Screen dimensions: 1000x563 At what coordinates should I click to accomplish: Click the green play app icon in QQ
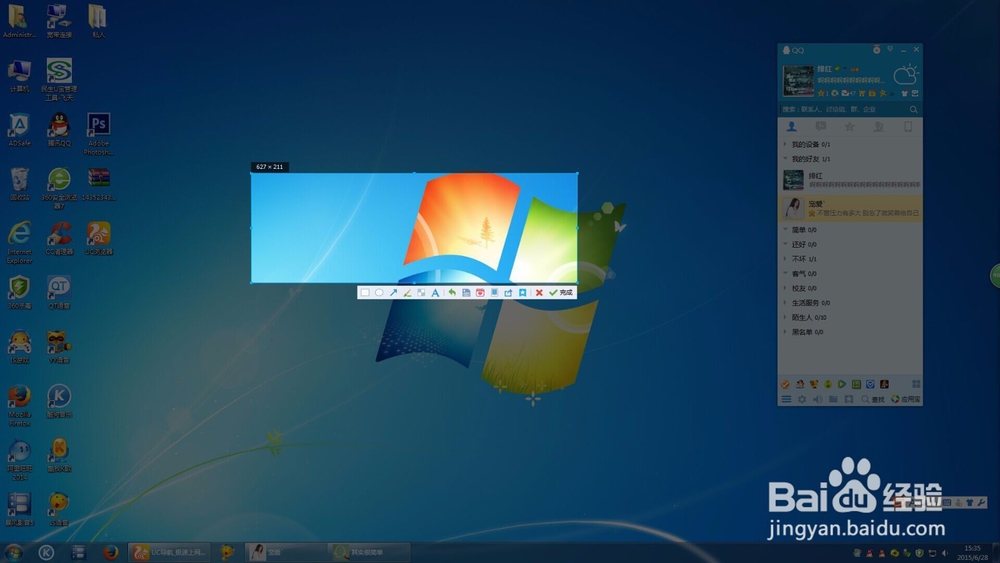pyautogui.click(x=842, y=384)
